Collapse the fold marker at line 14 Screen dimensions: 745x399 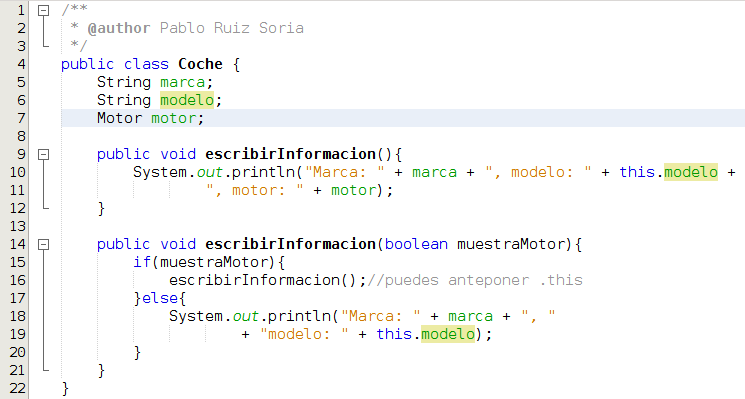click(43, 244)
